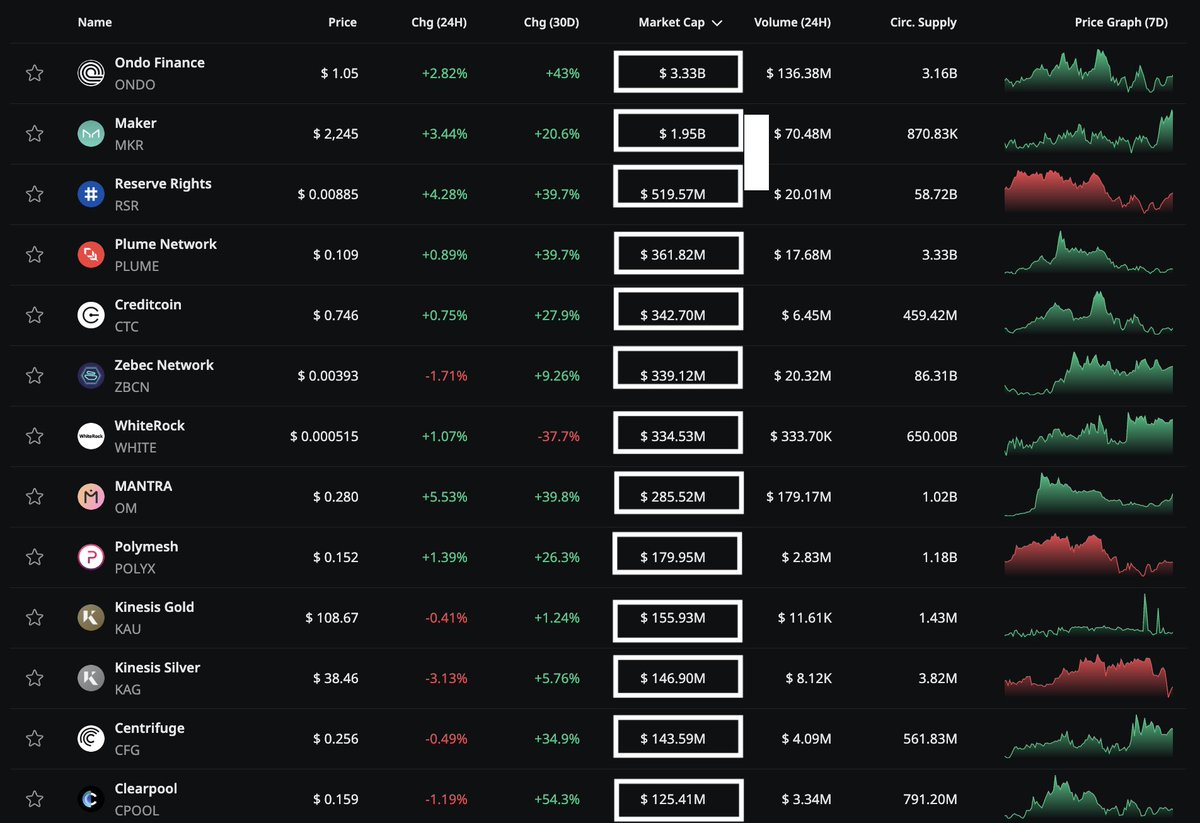The width and height of the screenshot is (1200, 823).
Task: Open Kinesis Gold asset page
Action: pos(154,607)
